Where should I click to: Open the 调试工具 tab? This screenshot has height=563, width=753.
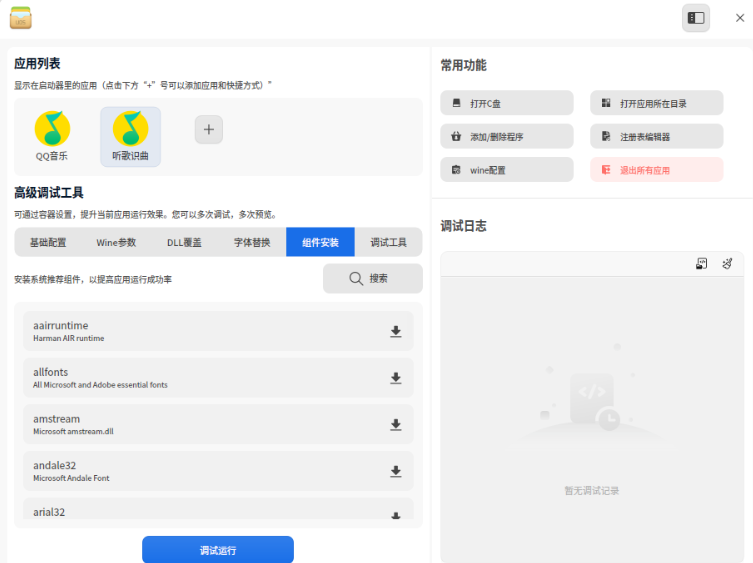pyautogui.click(x=389, y=243)
